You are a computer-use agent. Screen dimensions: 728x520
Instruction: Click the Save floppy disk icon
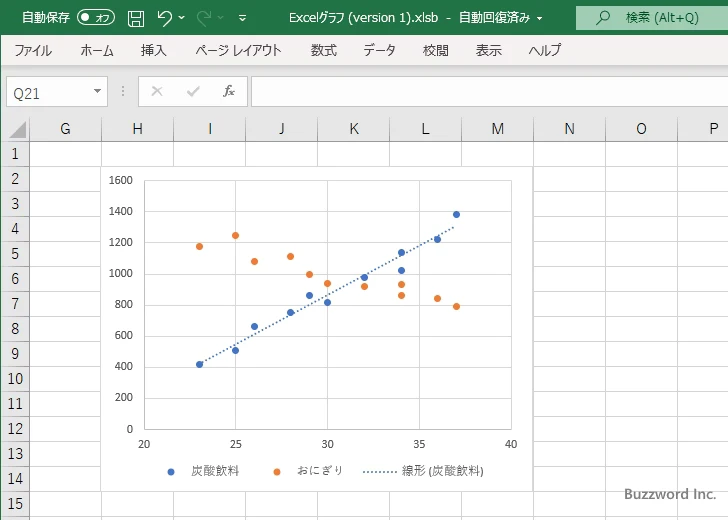click(x=136, y=18)
